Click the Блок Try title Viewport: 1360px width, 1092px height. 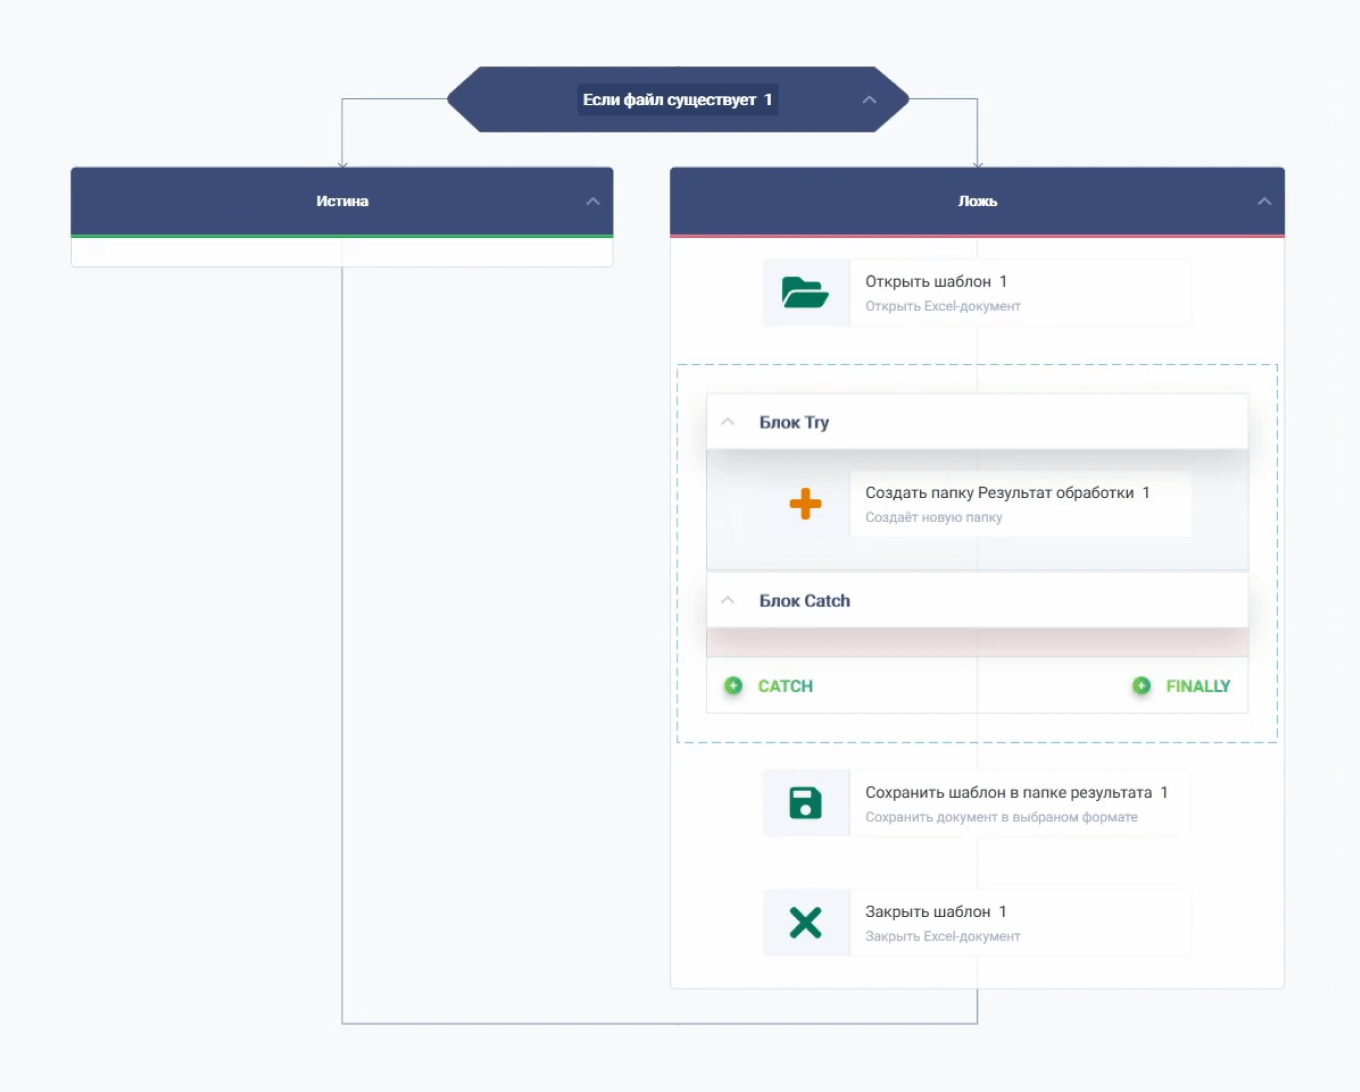(x=794, y=422)
